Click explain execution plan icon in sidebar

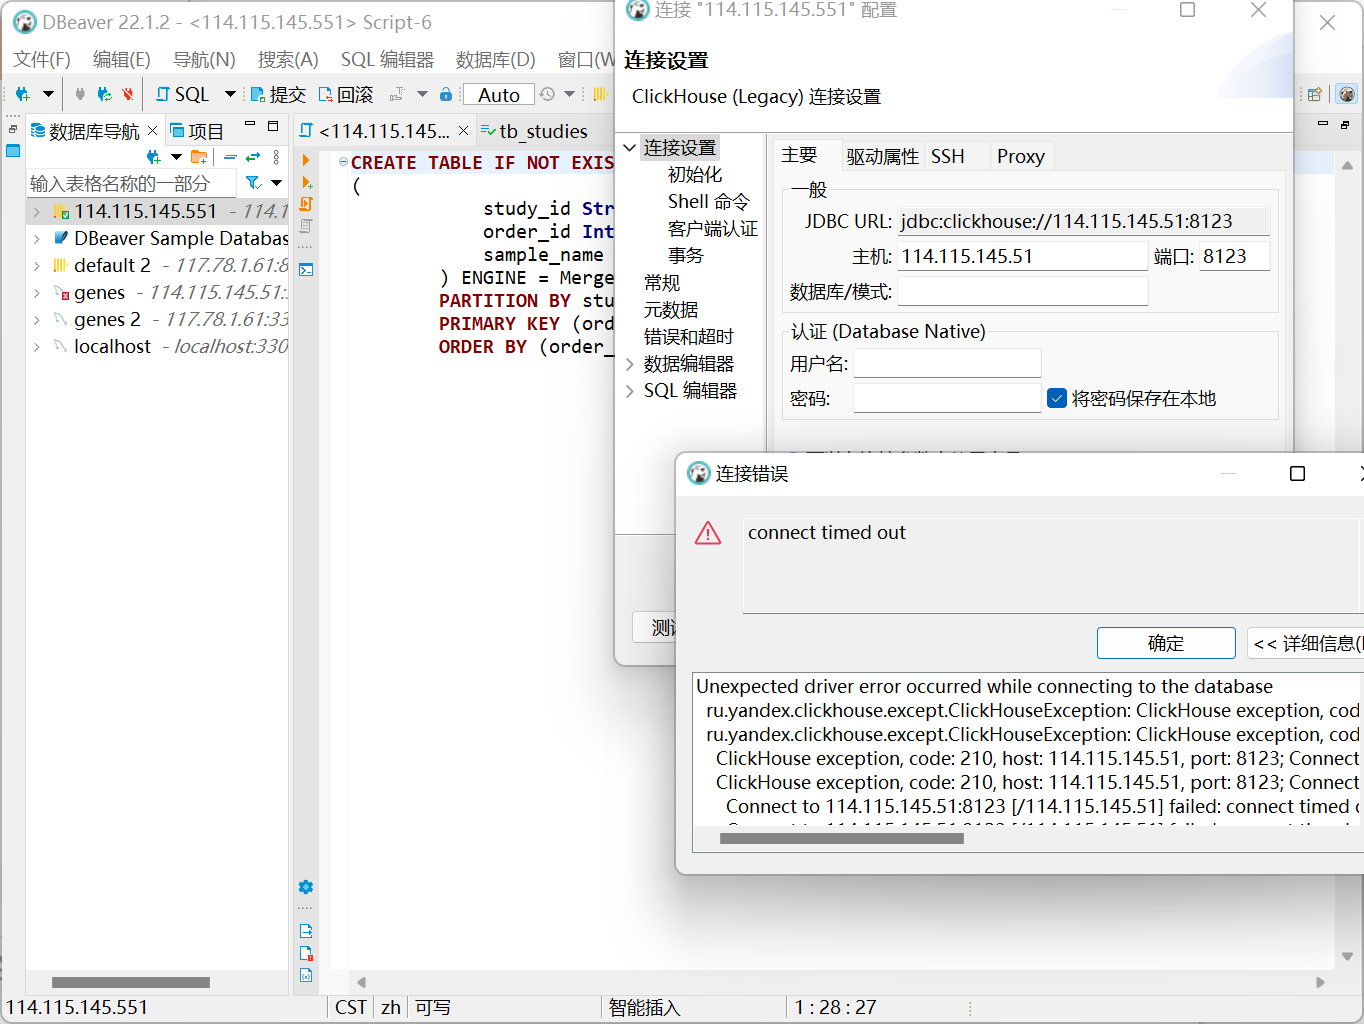pos(306,226)
